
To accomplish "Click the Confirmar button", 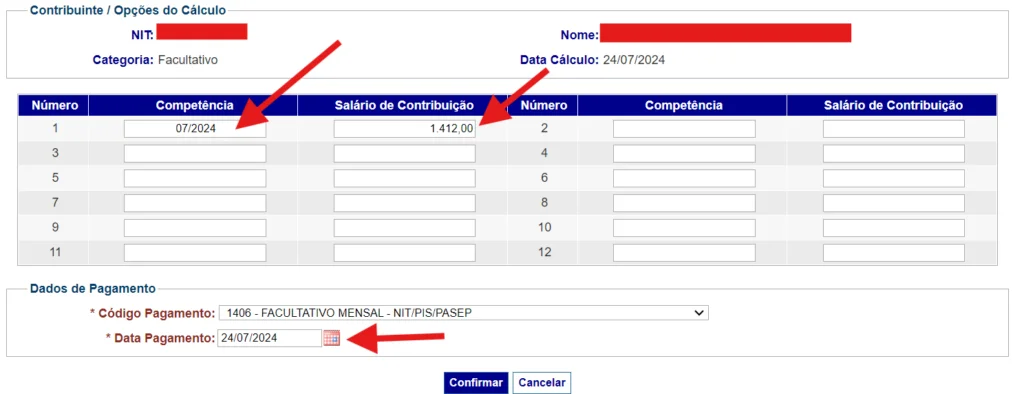I will point(476,383).
